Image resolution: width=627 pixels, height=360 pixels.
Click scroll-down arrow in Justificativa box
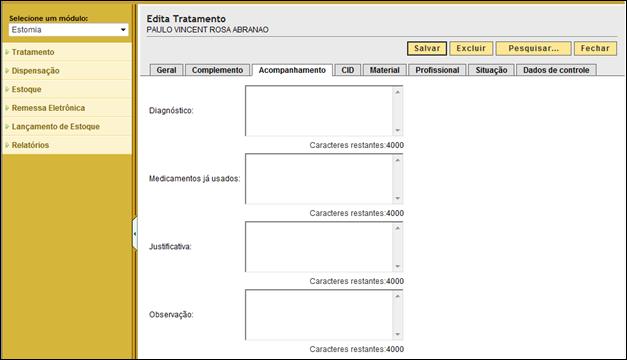397,266
